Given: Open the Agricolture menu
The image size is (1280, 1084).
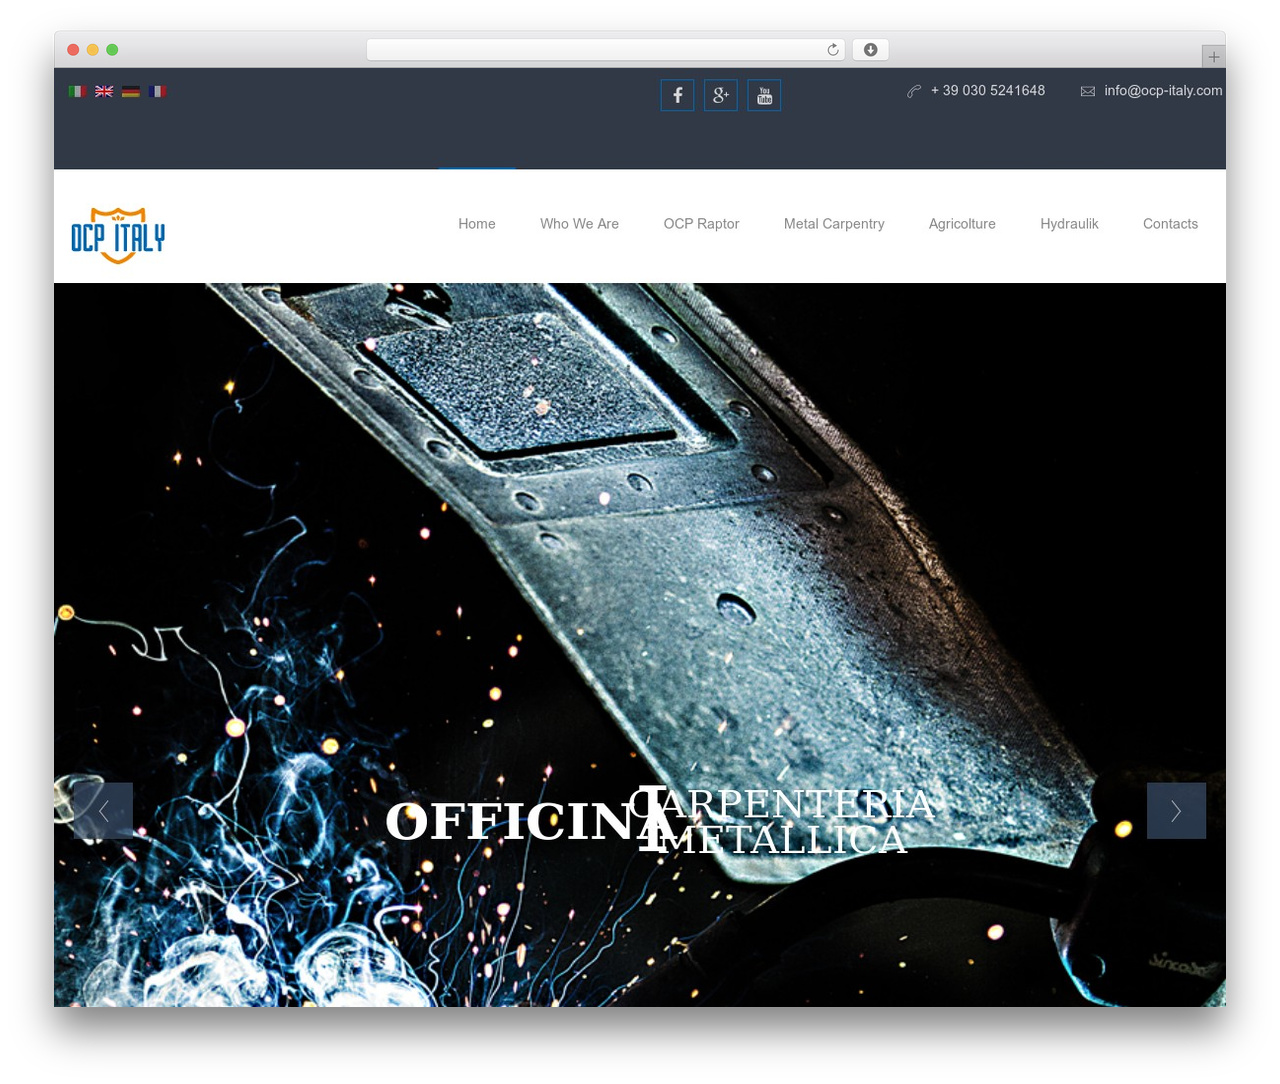Looking at the screenshot, I should (x=962, y=224).
